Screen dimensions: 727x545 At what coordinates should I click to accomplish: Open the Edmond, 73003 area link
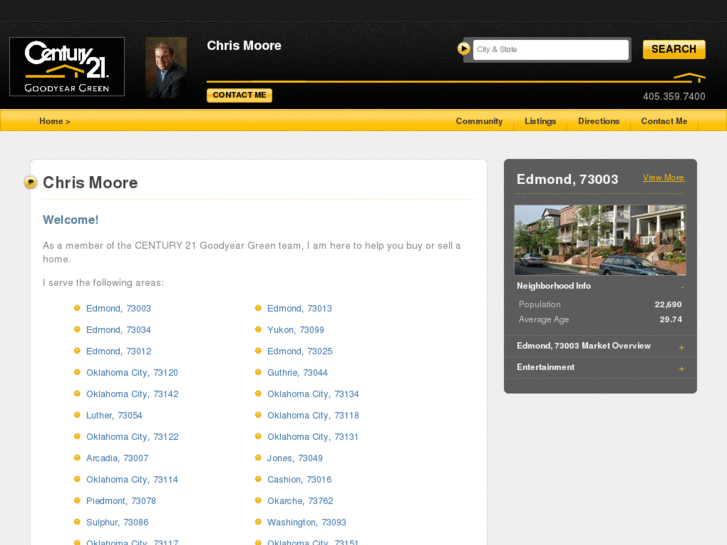118,308
